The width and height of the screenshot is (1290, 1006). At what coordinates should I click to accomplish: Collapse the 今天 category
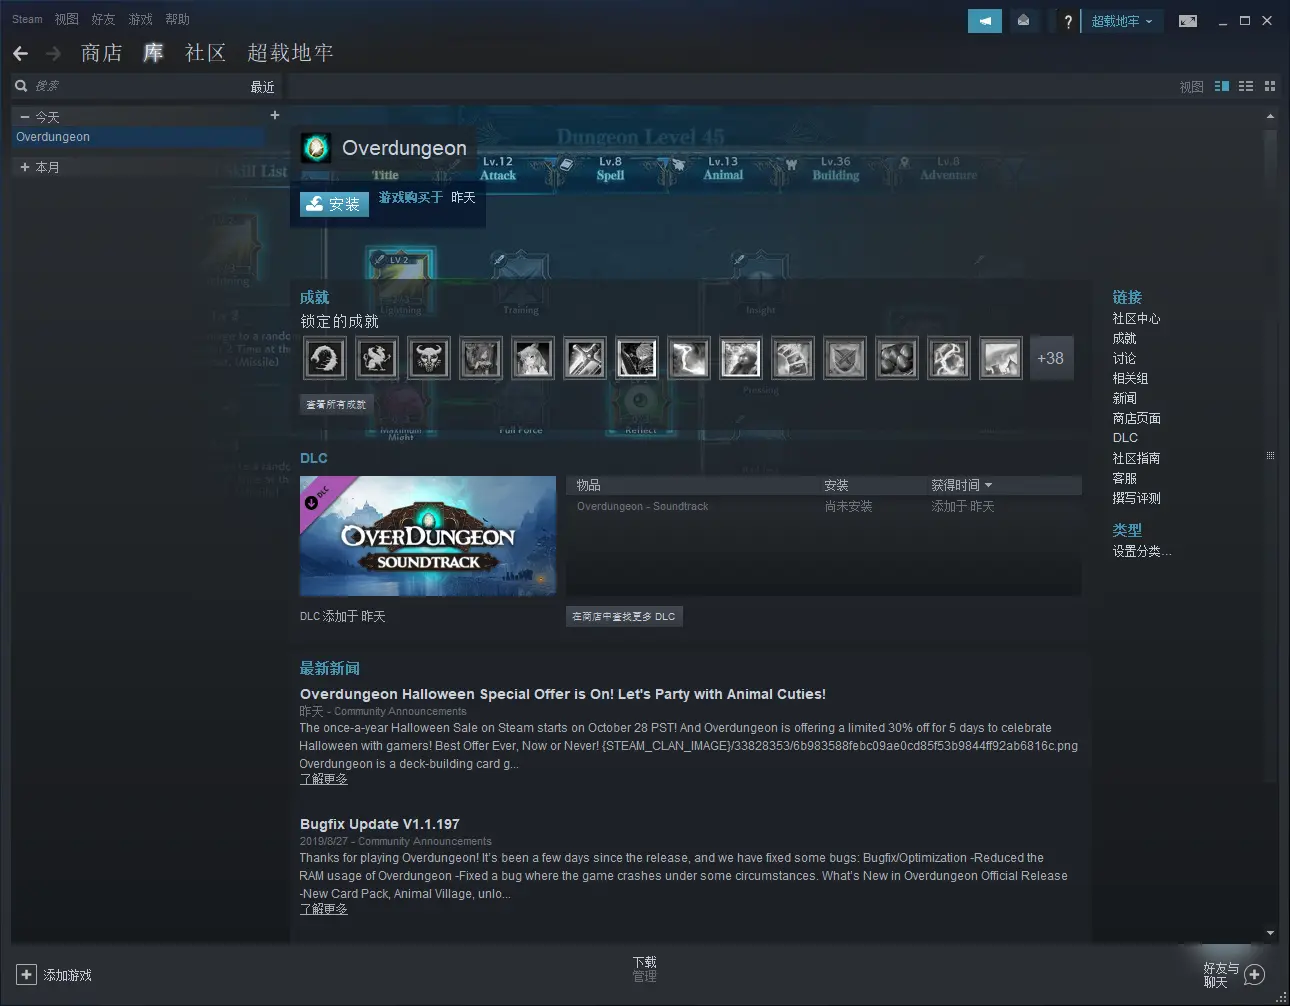(x=24, y=117)
